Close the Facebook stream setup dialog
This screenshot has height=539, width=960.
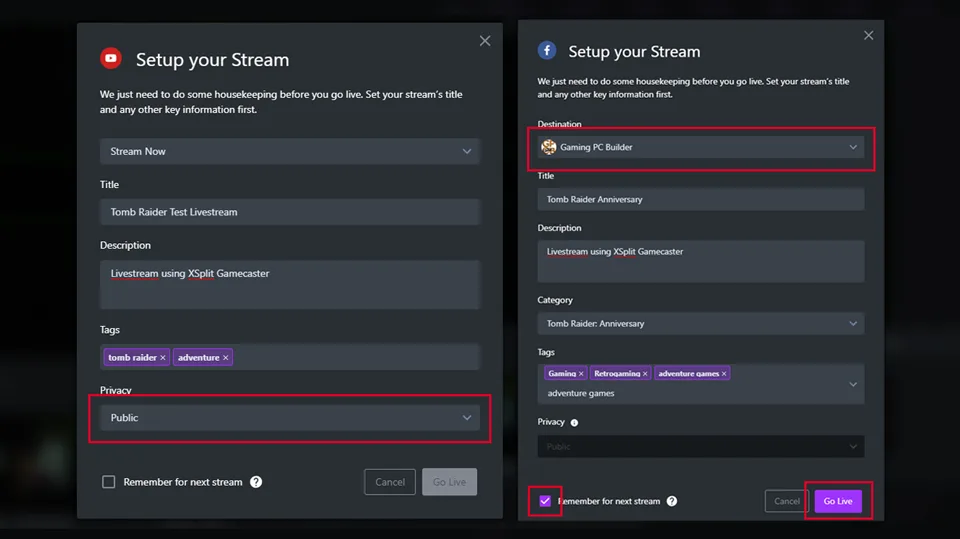tap(868, 36)
